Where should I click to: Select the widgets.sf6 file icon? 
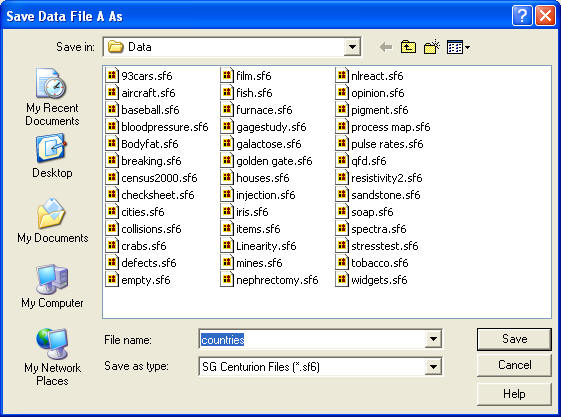[342, 279]
